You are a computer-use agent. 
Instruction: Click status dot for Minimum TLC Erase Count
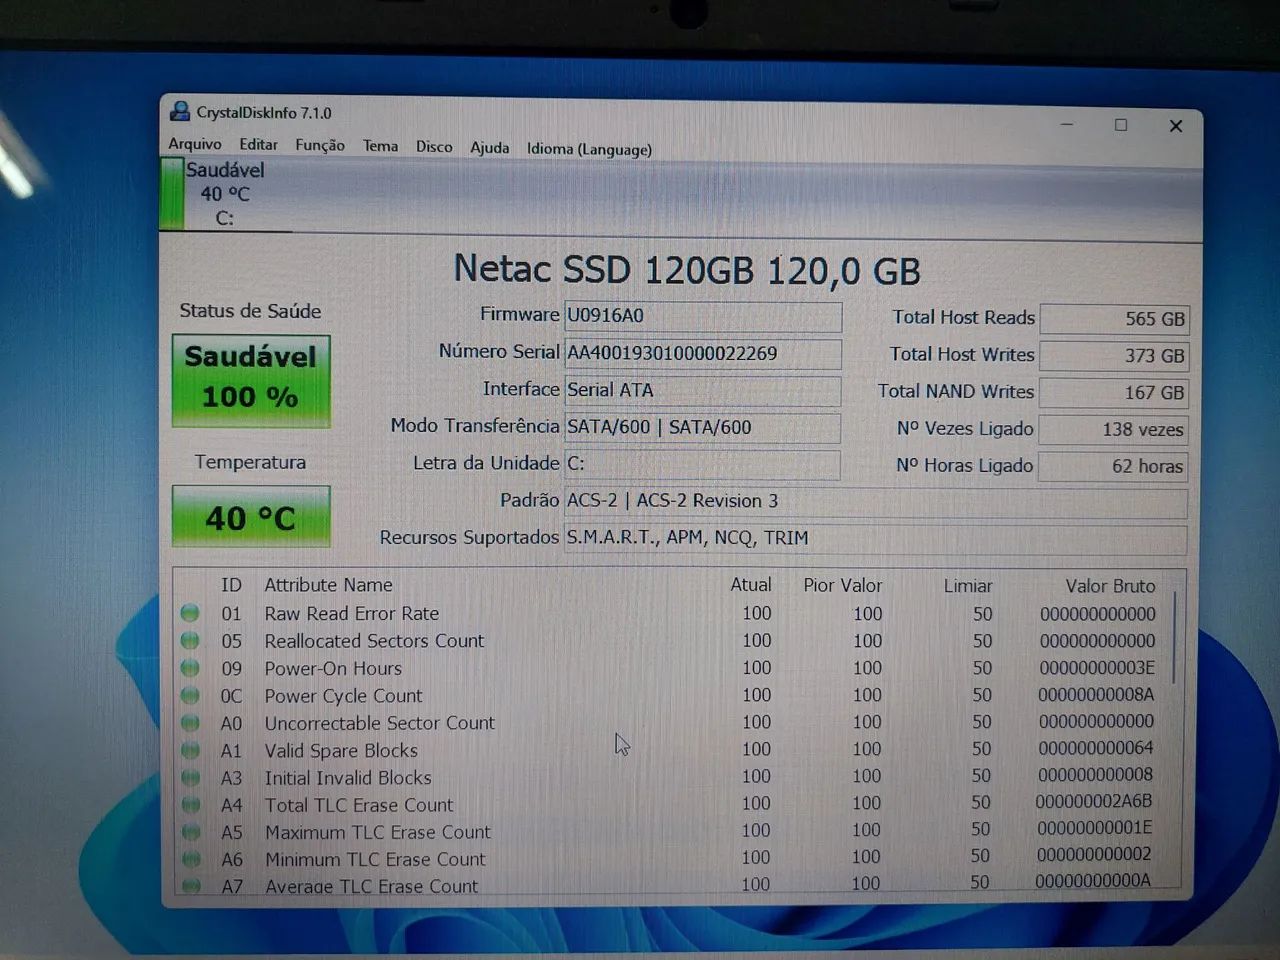[x=191, y=858]
